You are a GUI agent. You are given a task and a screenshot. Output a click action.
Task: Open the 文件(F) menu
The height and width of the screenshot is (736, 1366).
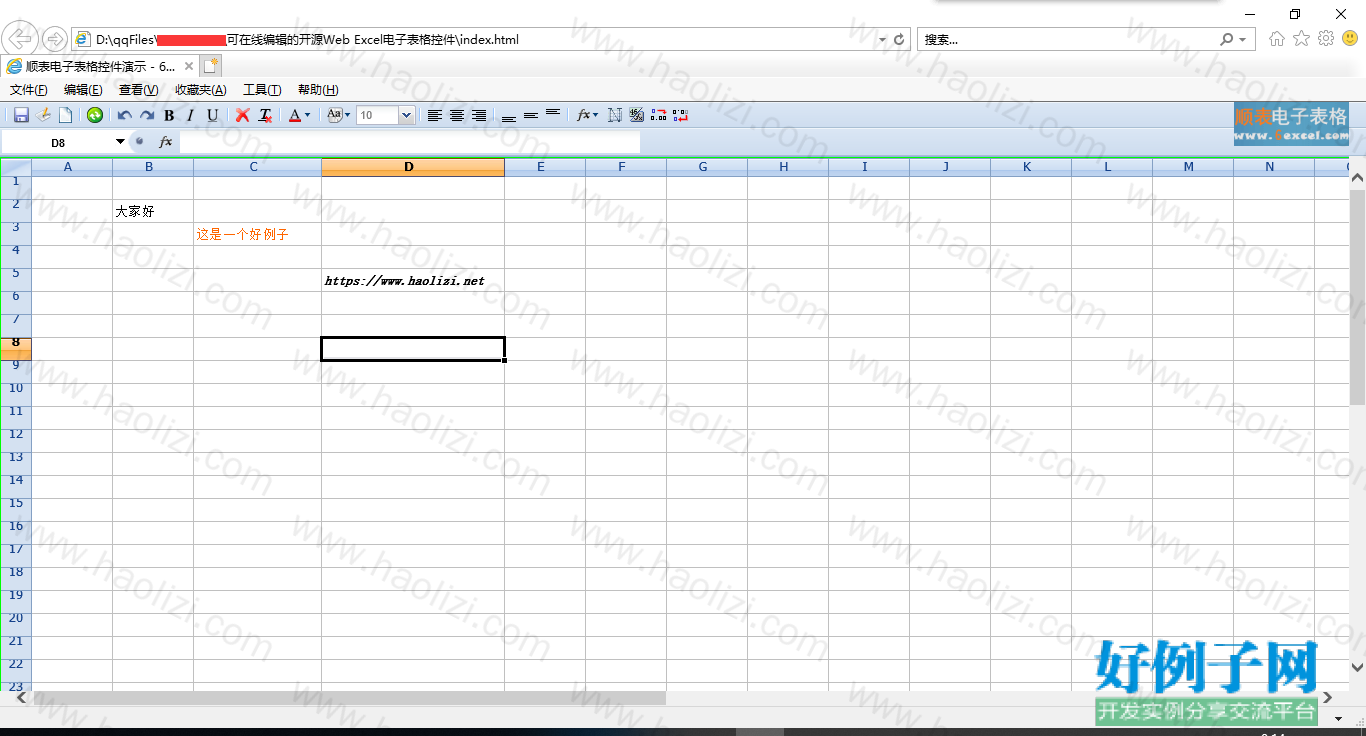(29, 90)
